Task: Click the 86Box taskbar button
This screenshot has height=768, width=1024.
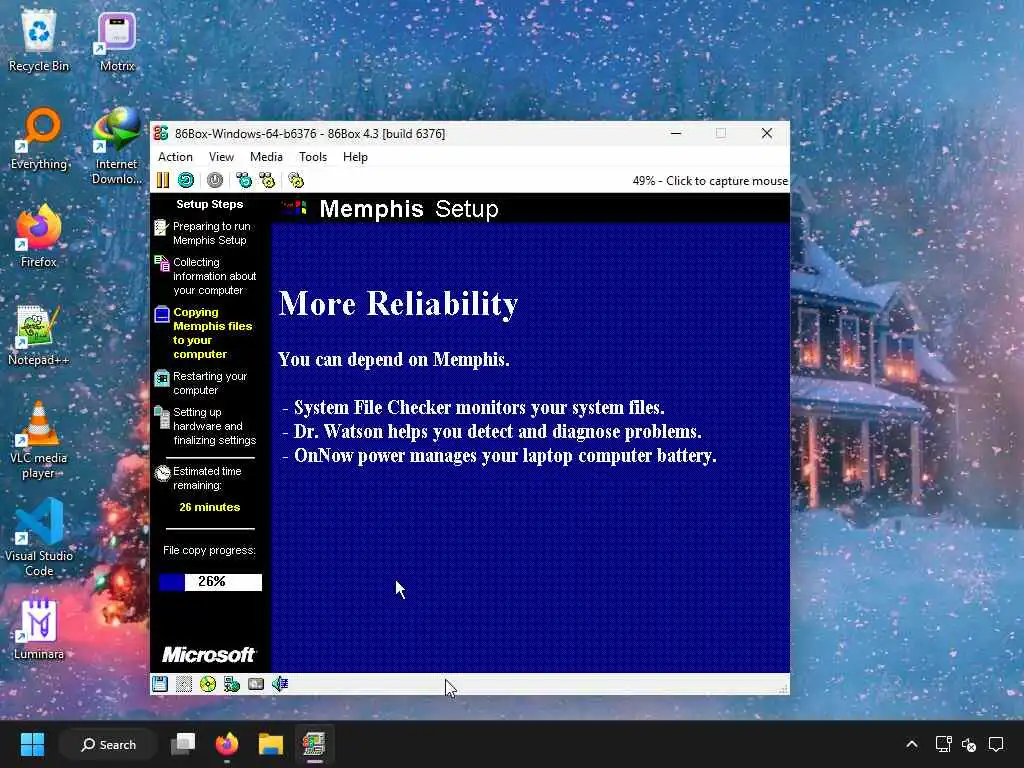Action: (x=314, y=744)
